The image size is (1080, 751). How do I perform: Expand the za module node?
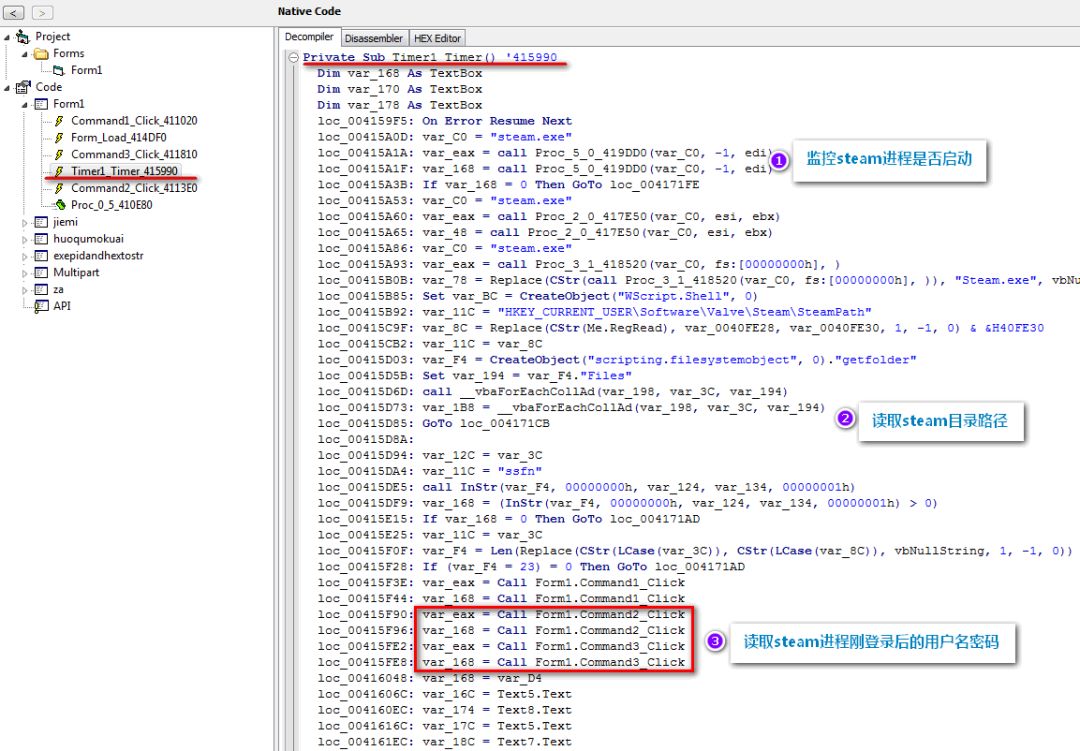click(25, 290)
